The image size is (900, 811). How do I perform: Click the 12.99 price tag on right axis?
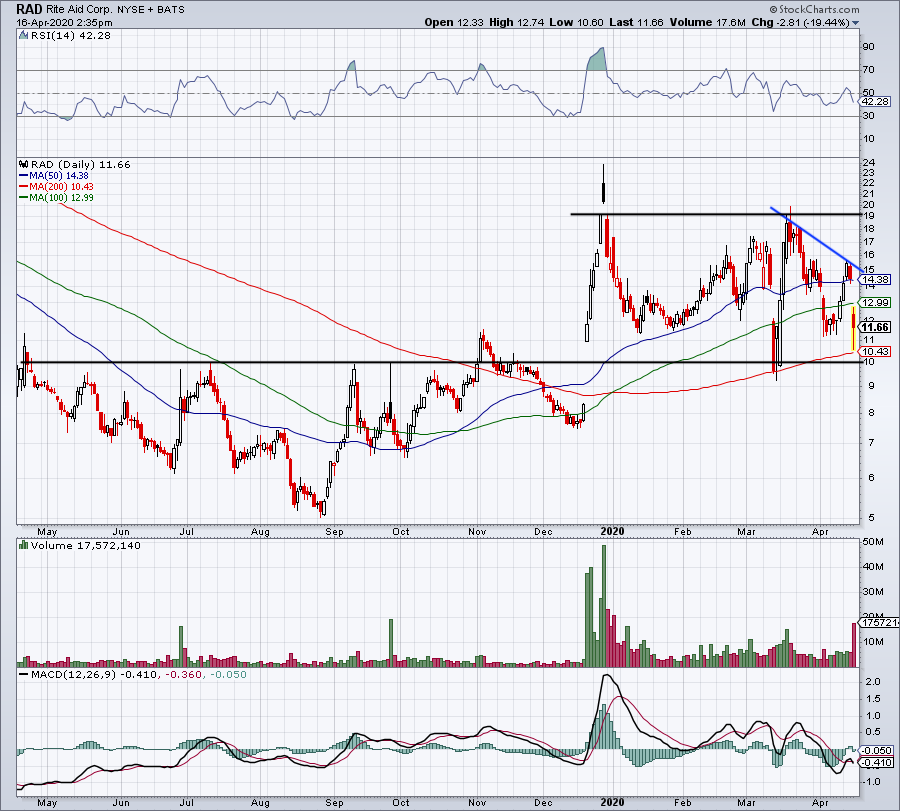click(x=876, y=302)
